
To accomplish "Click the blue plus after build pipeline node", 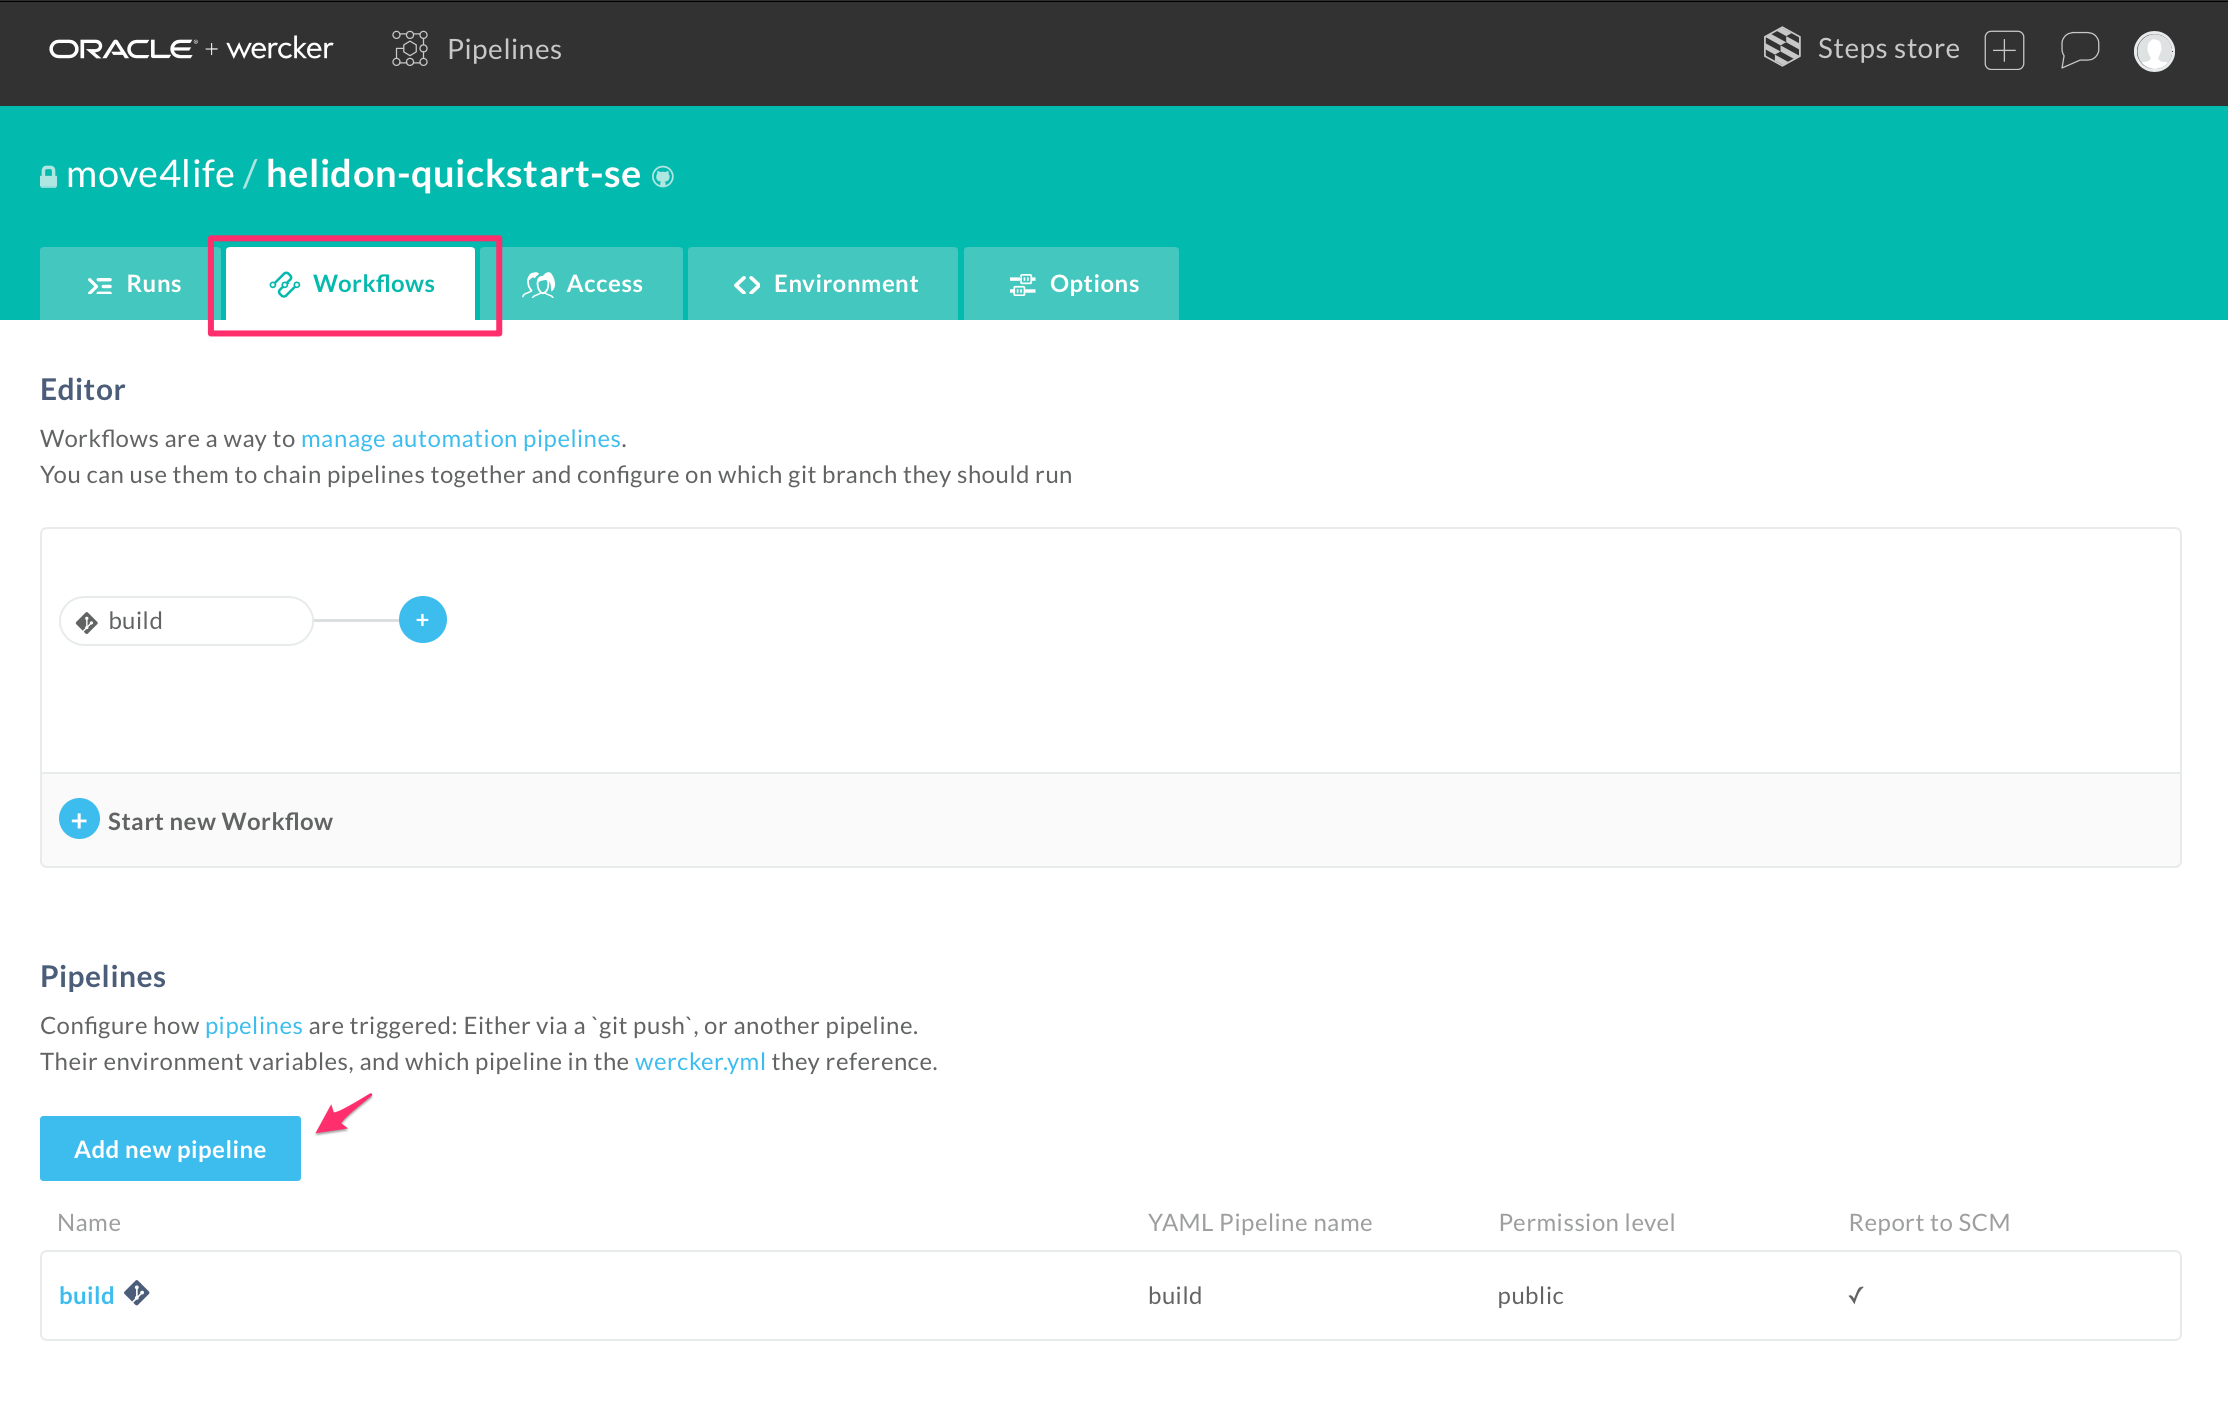I will (422, 620).
